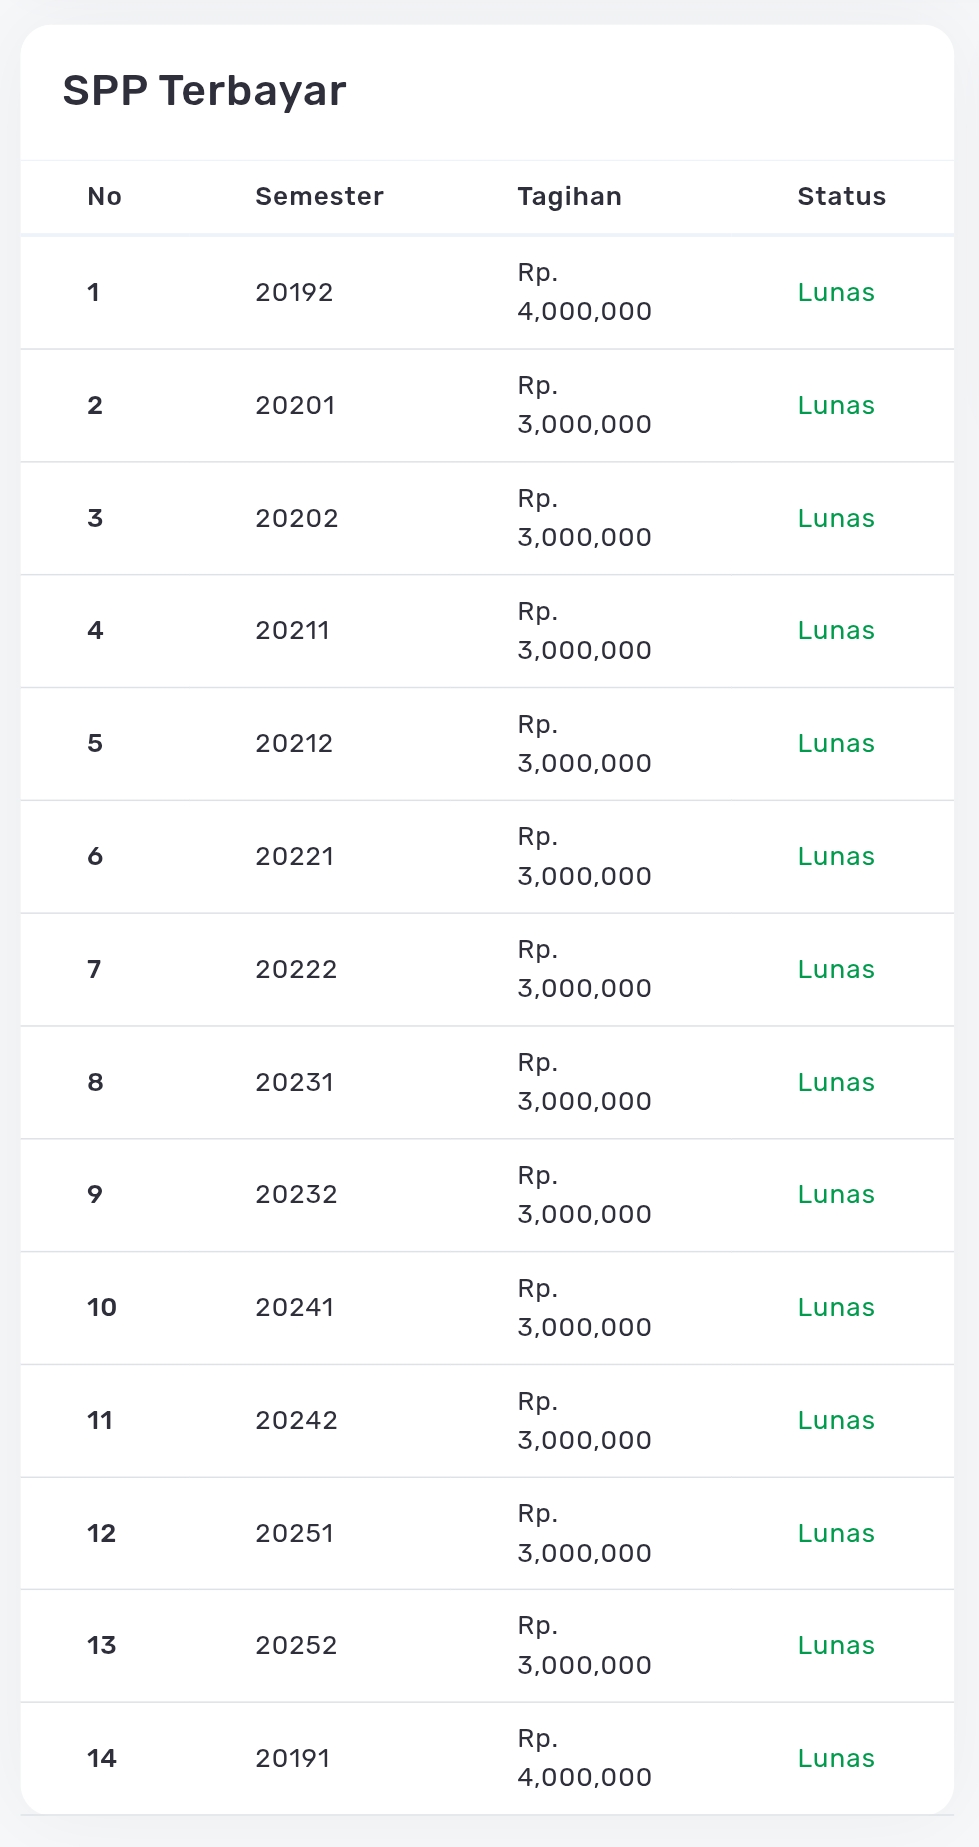Screen dimensions: 979x1847
Task: Click the Lunas status for semester 20201
Action: click(836, 405)
